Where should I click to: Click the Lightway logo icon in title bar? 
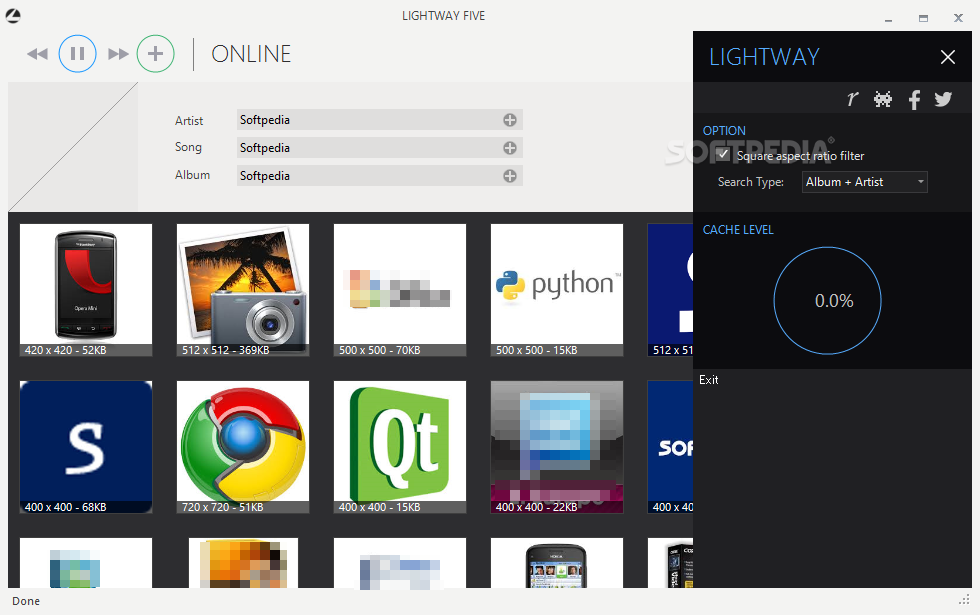tap(13, 16)
